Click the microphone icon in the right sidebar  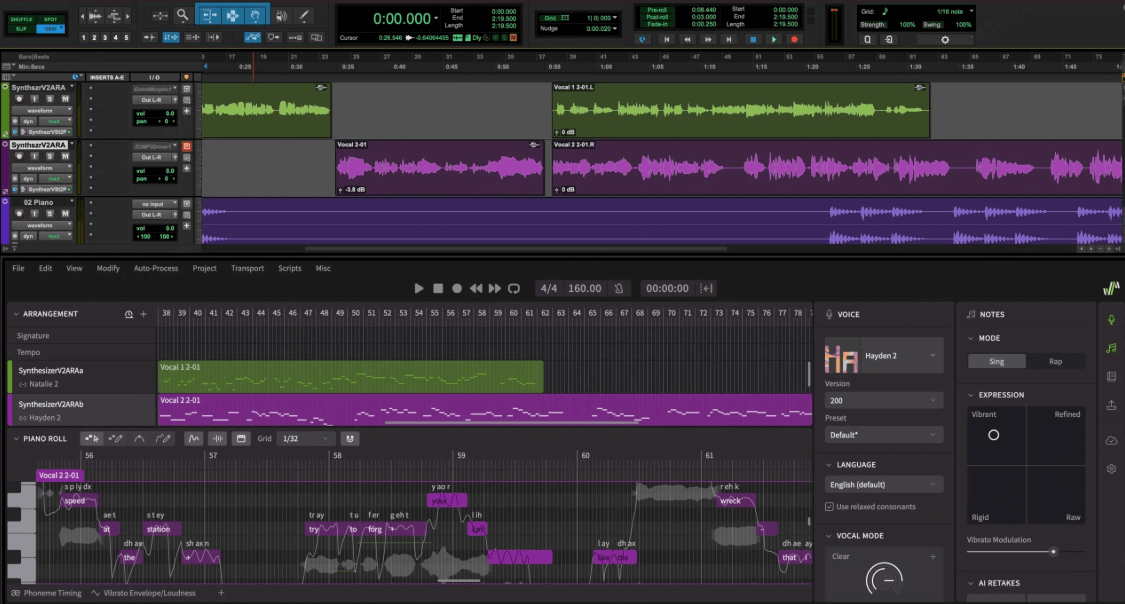click(1110, 320)
